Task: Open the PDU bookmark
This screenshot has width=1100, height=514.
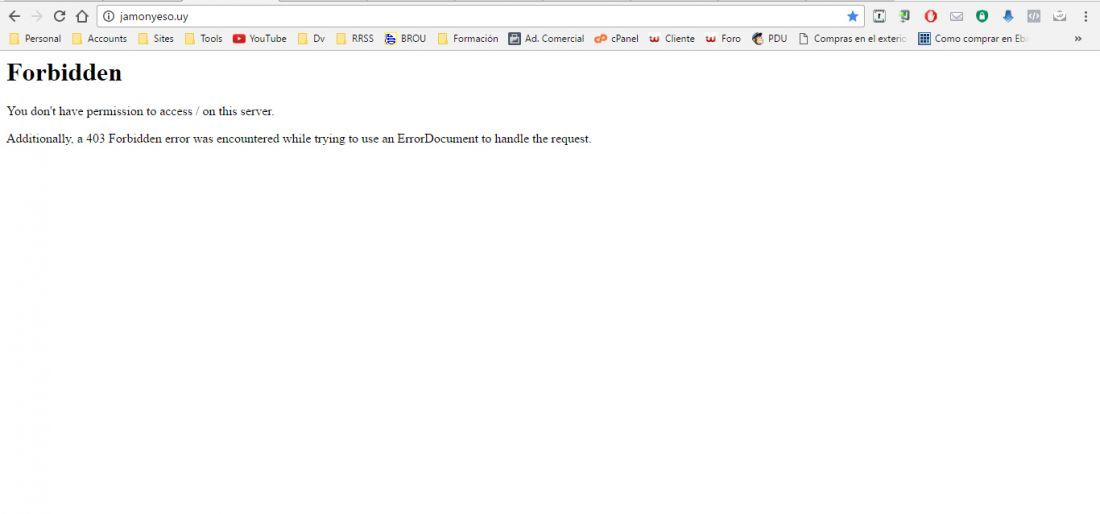Action: tap(770, 39)
